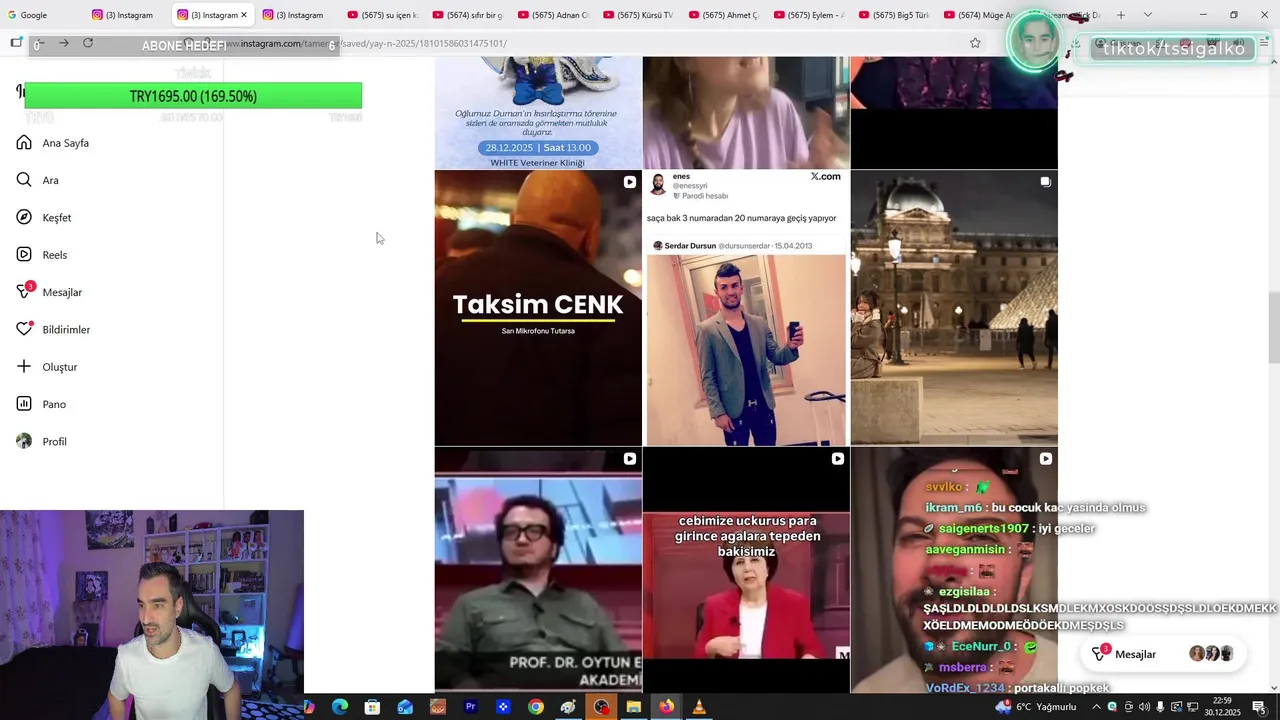The width and height of the screenshot is (1280, 720).
Task: Open VLC media player from the taskbar
Action: (699, 707)
